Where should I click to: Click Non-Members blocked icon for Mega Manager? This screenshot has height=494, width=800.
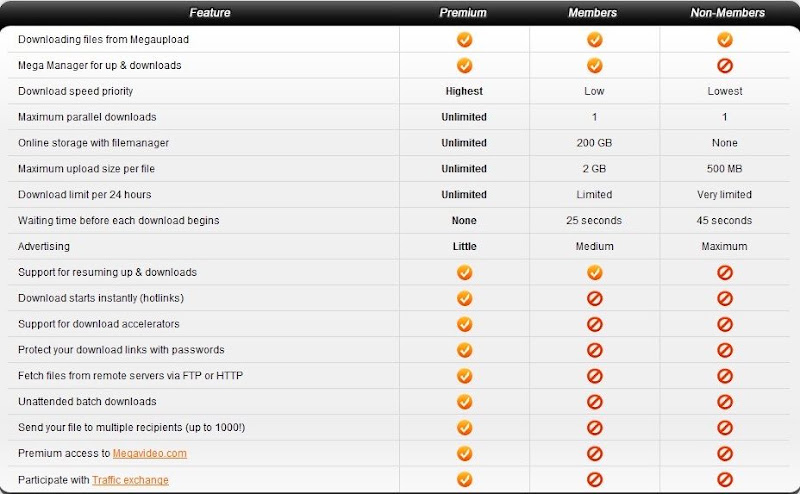point(724,65)
